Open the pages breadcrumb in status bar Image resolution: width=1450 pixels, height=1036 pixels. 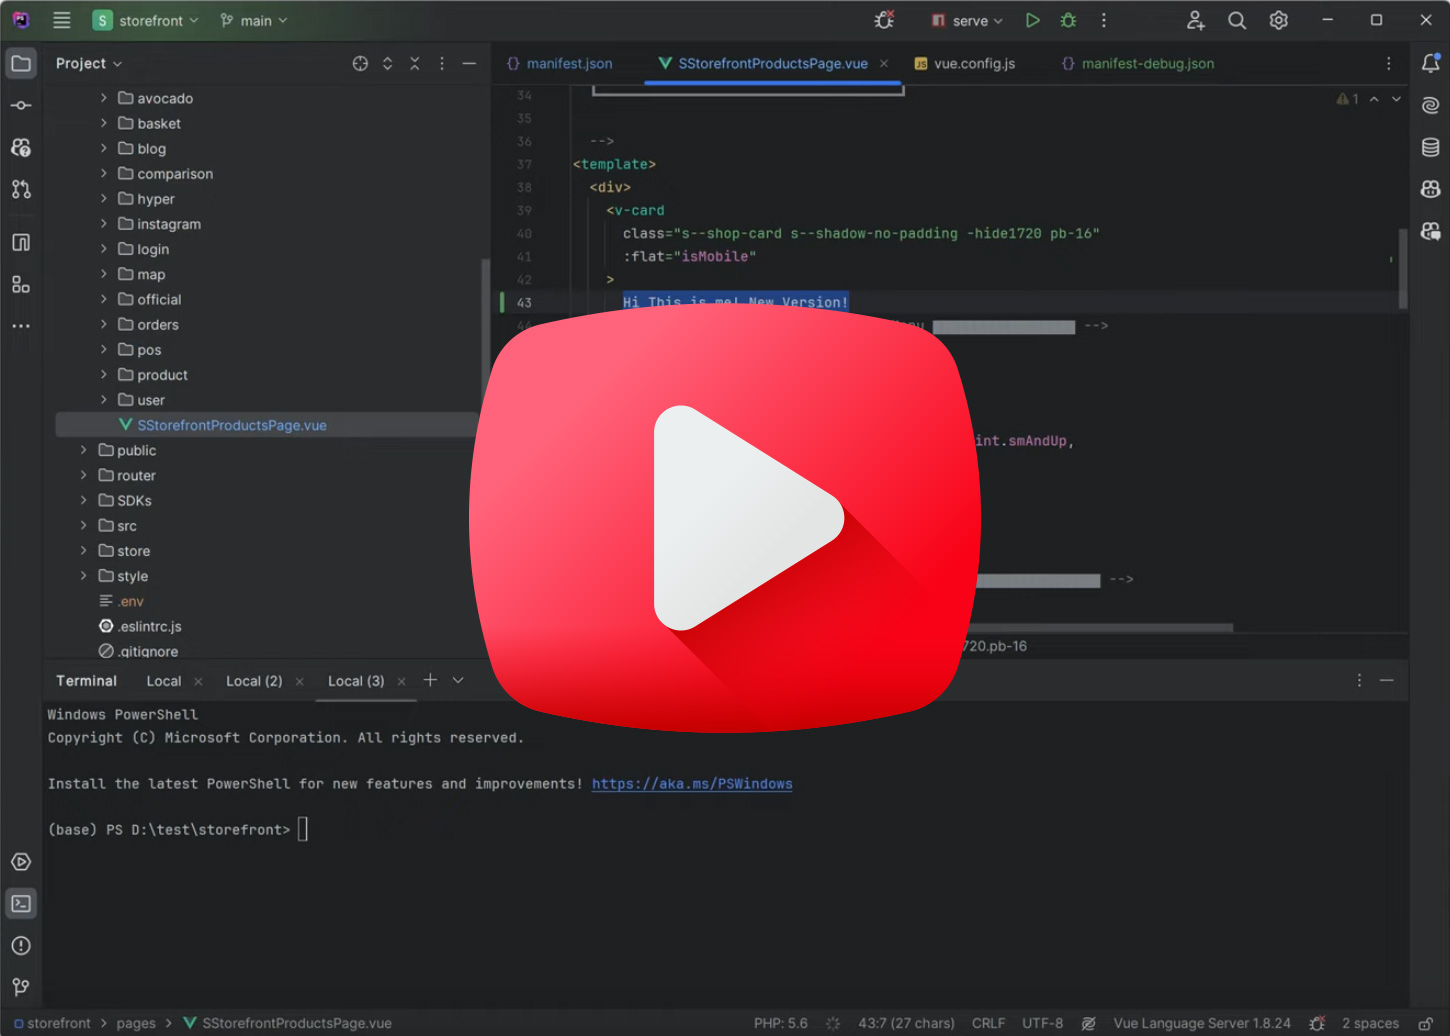coord(136,1023)
